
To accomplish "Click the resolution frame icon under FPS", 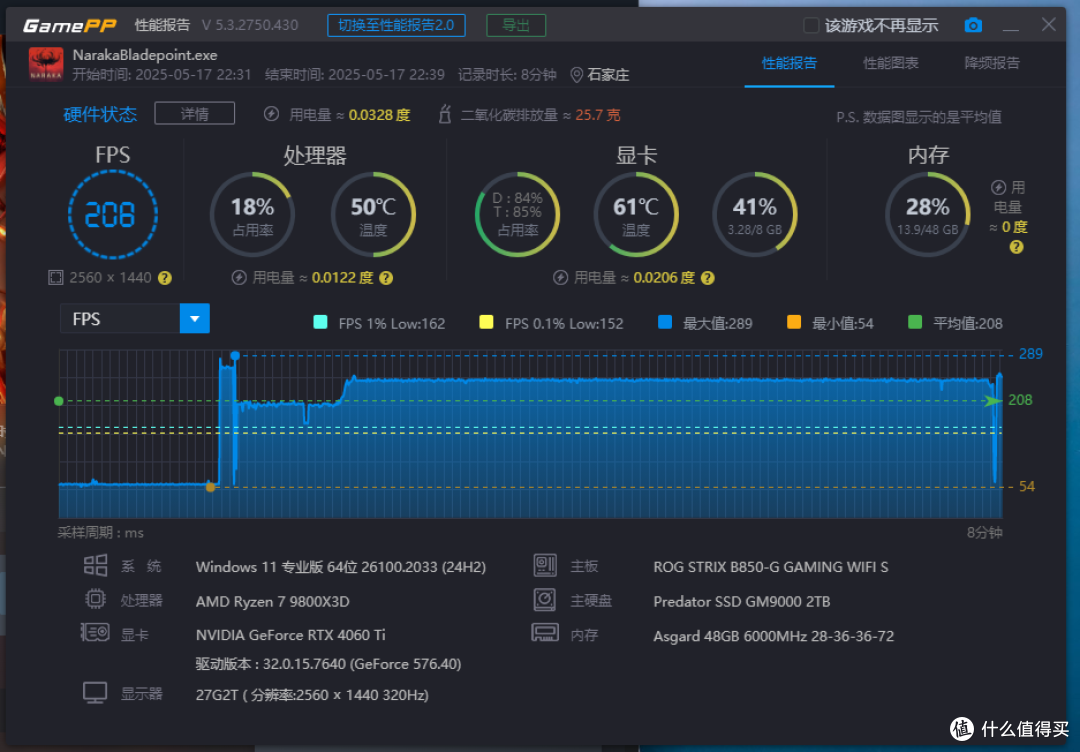I will tap(56, 278).
